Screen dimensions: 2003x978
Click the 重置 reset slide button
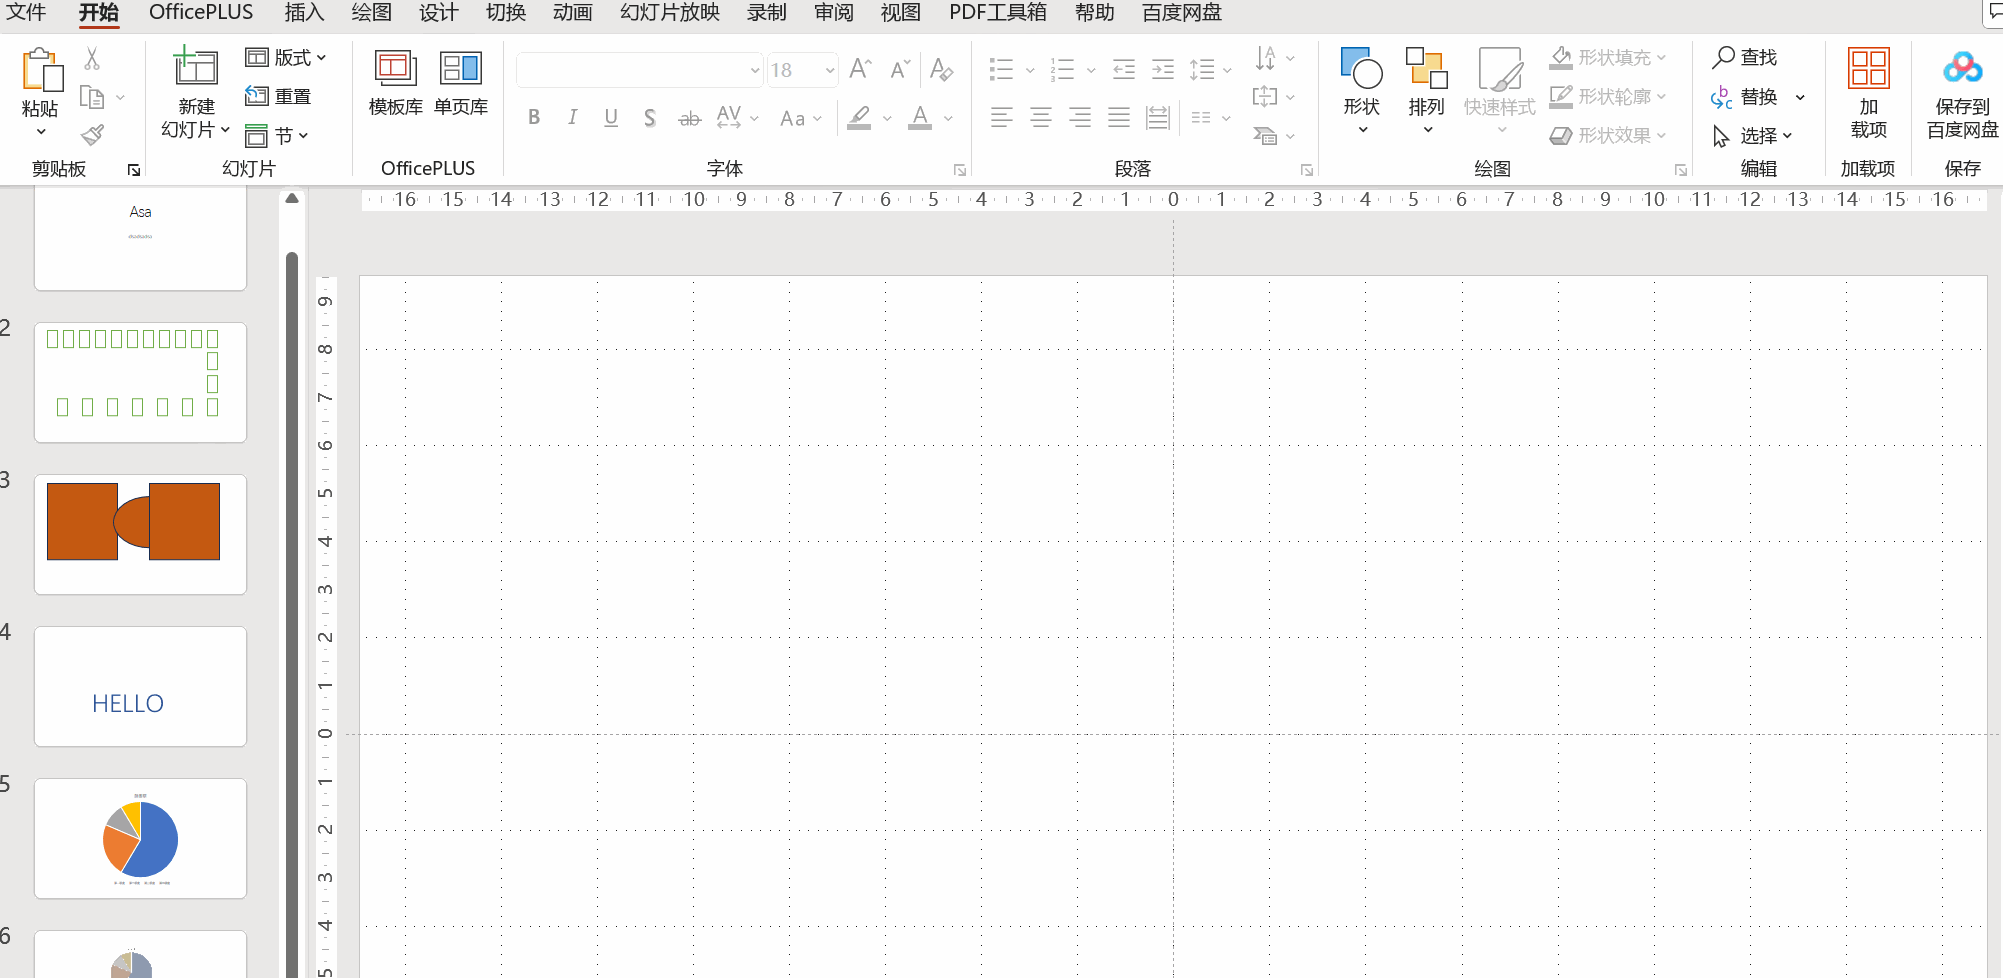(x=279, y=96)
